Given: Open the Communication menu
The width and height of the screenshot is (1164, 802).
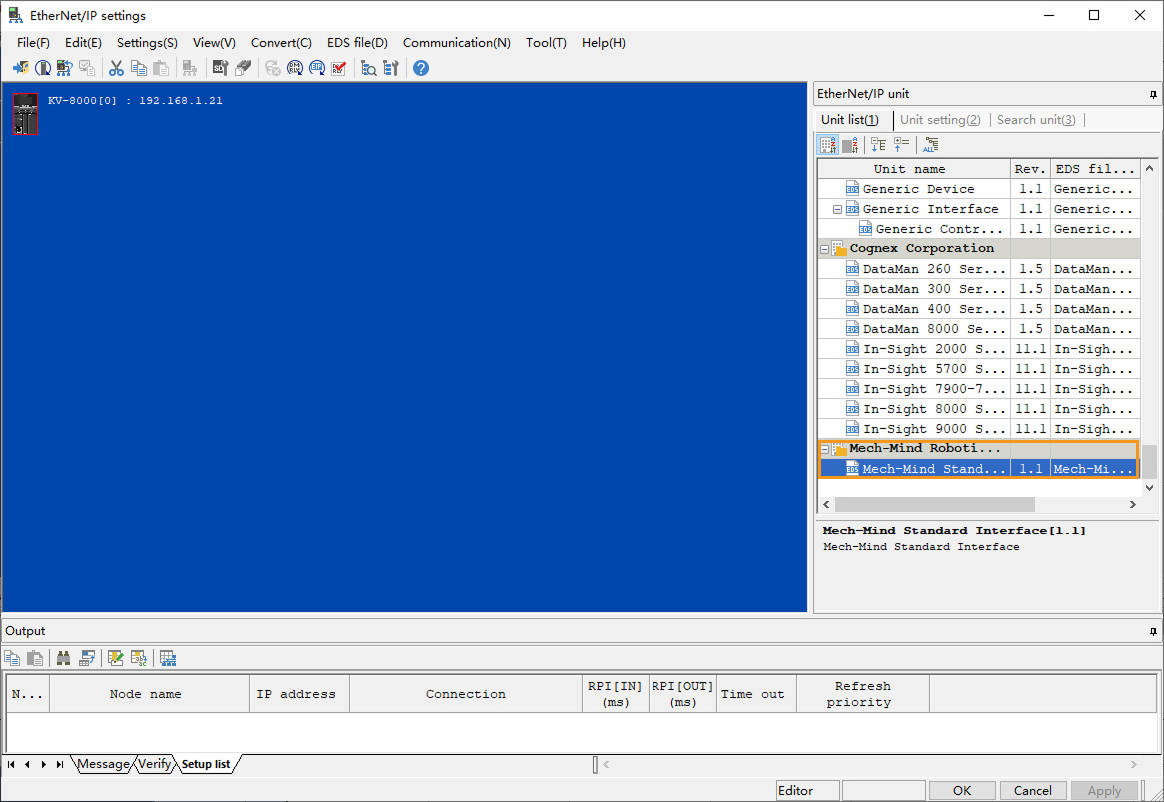Looking at the screenshot, I should (x=456, y=43).
